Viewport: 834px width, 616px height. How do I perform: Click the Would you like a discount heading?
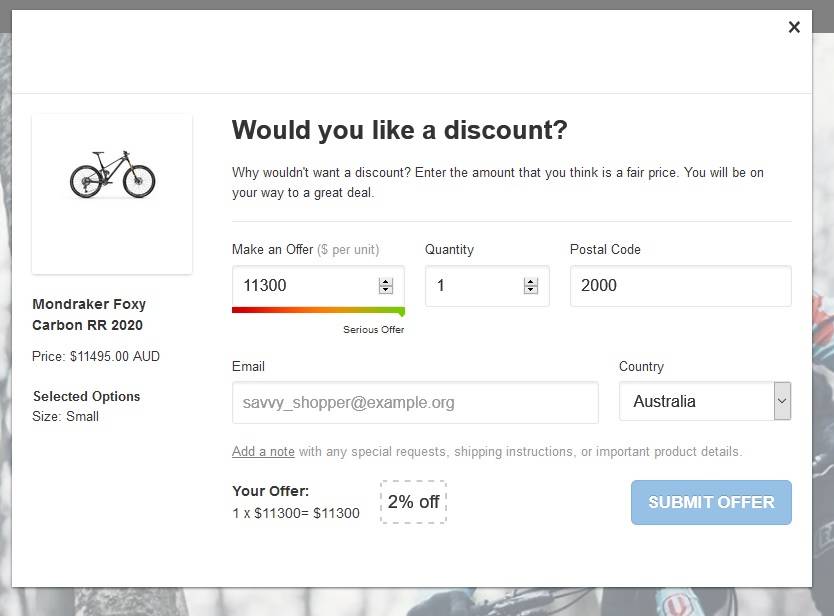pos(399,130)
